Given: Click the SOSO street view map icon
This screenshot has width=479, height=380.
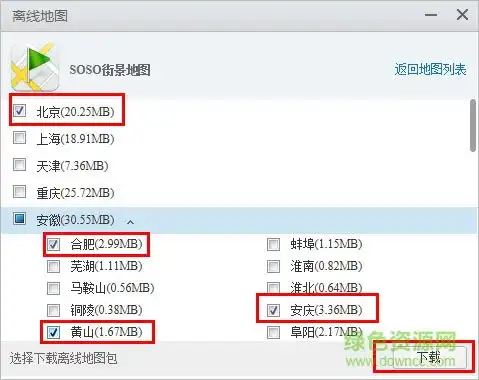Looking at the screenshot, I should pyautogui.click(x=36, y=67).
